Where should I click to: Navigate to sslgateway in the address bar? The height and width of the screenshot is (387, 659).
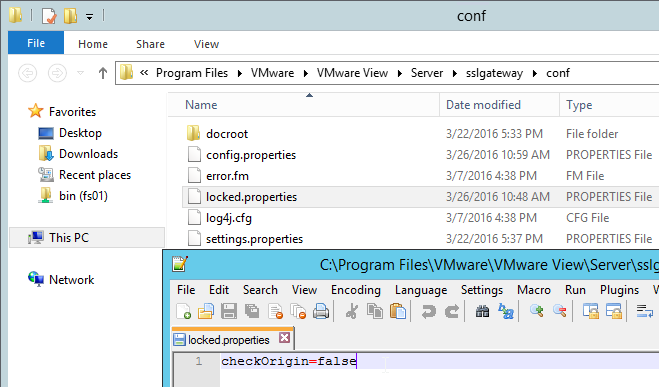click(494, 73)
